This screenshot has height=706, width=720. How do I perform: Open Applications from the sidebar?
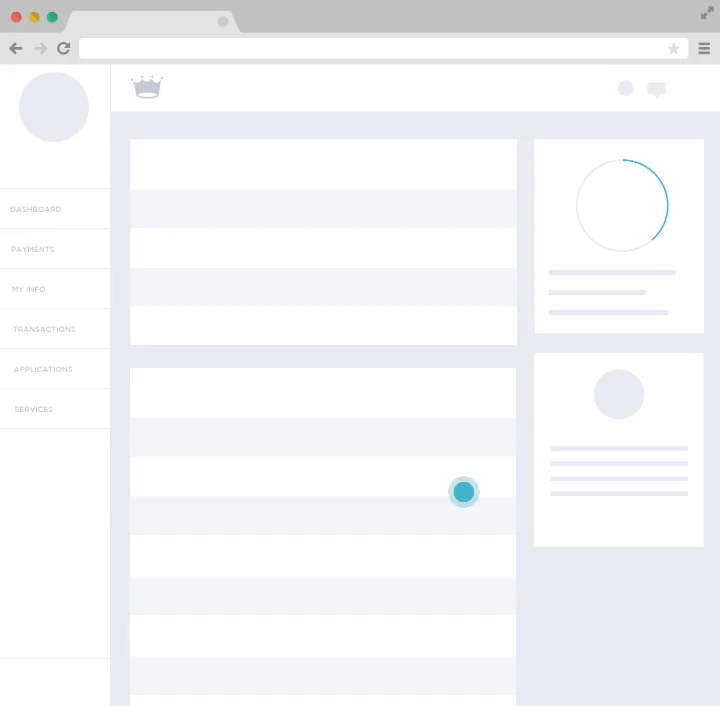[55, 369]
